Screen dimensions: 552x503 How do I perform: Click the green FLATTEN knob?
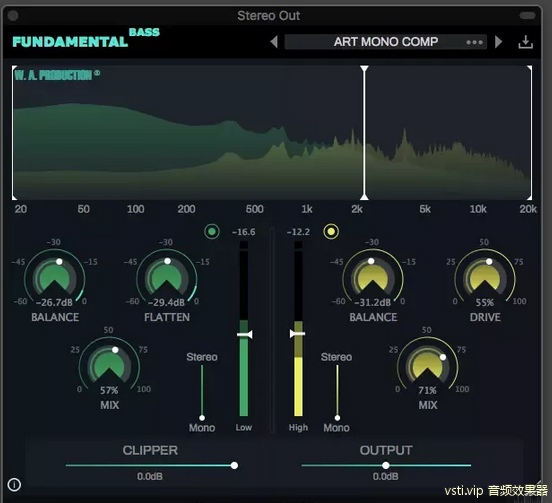[x=167, y=278]
